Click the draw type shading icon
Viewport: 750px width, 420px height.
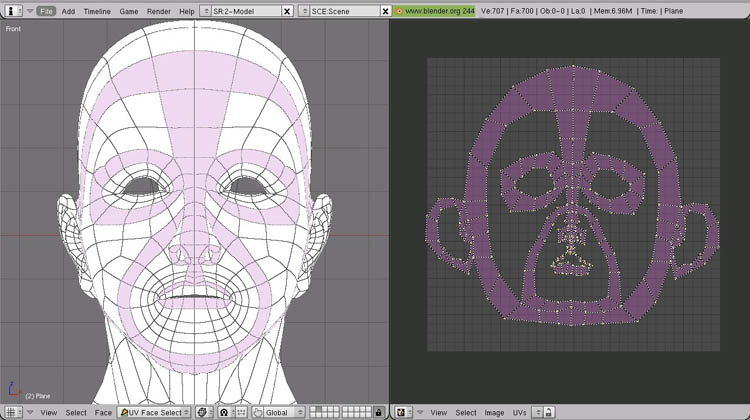click(202, 412)
